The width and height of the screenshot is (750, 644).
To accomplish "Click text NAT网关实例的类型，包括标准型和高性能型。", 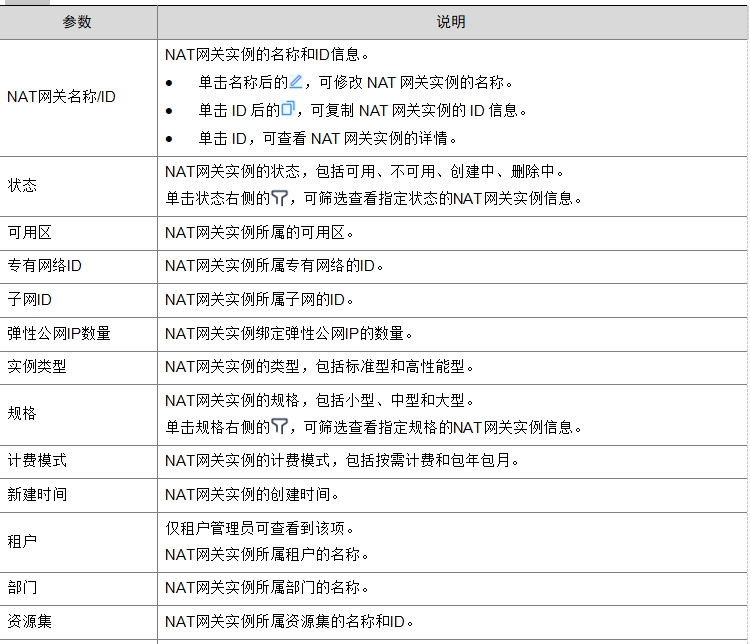I will pyautogui.click(x=320, y=367).
